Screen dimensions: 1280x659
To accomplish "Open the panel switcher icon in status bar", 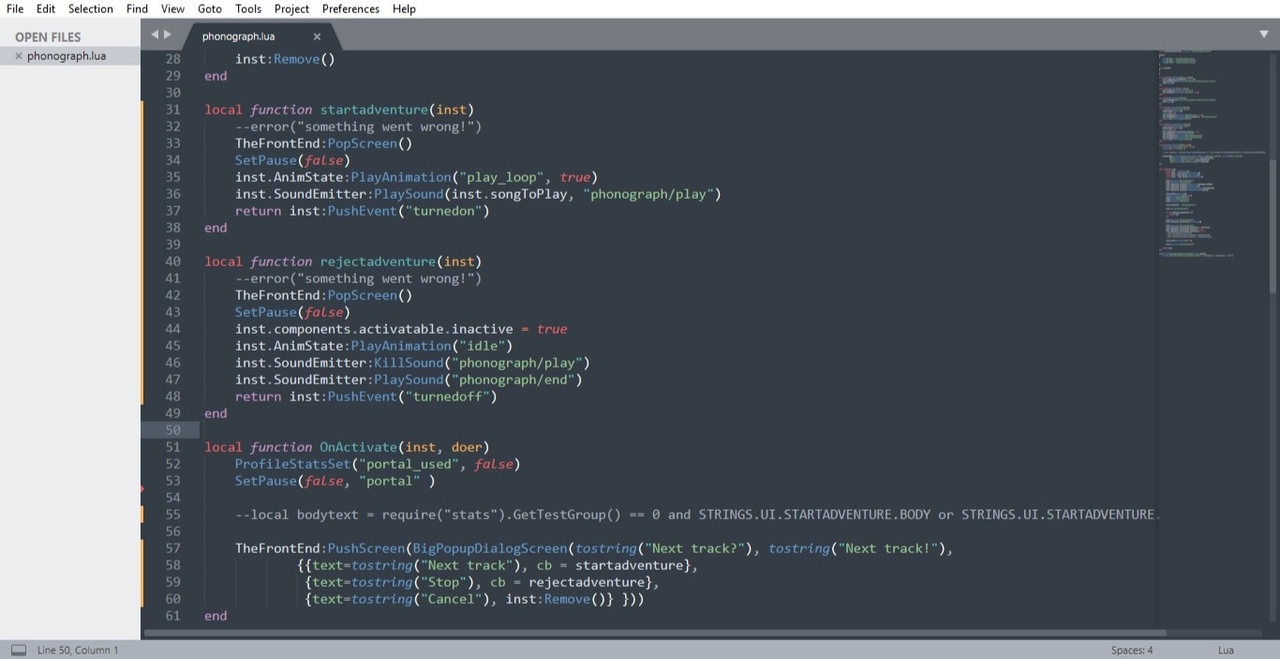I will (18, 650).
